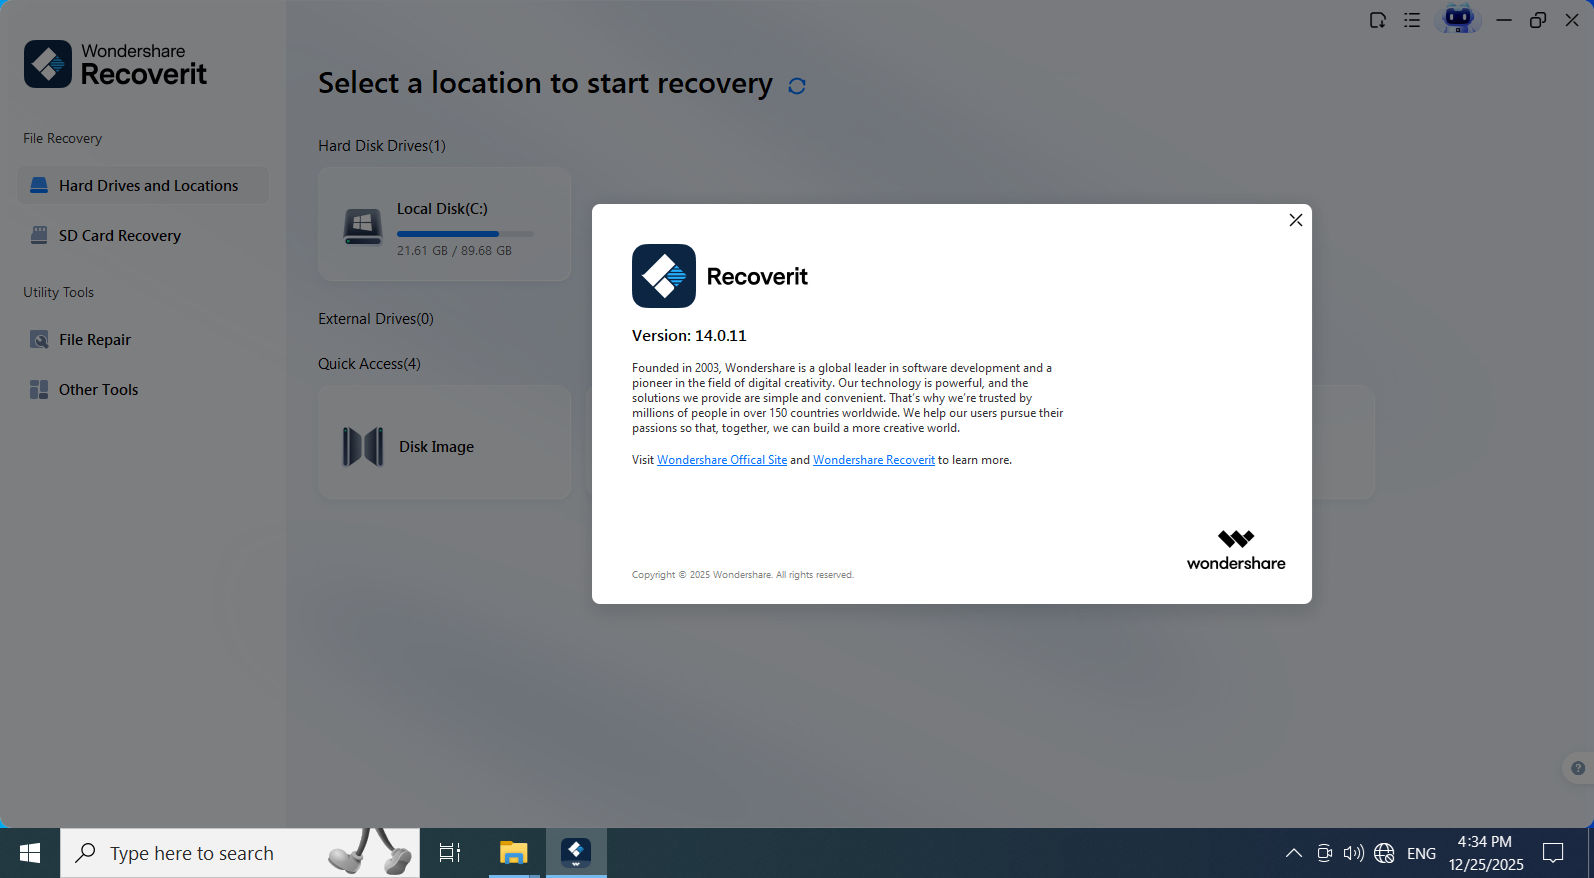Open the Windows Start menu
Image resolution: width=1594 pixels, height=878 pixels.
point(30,853)
